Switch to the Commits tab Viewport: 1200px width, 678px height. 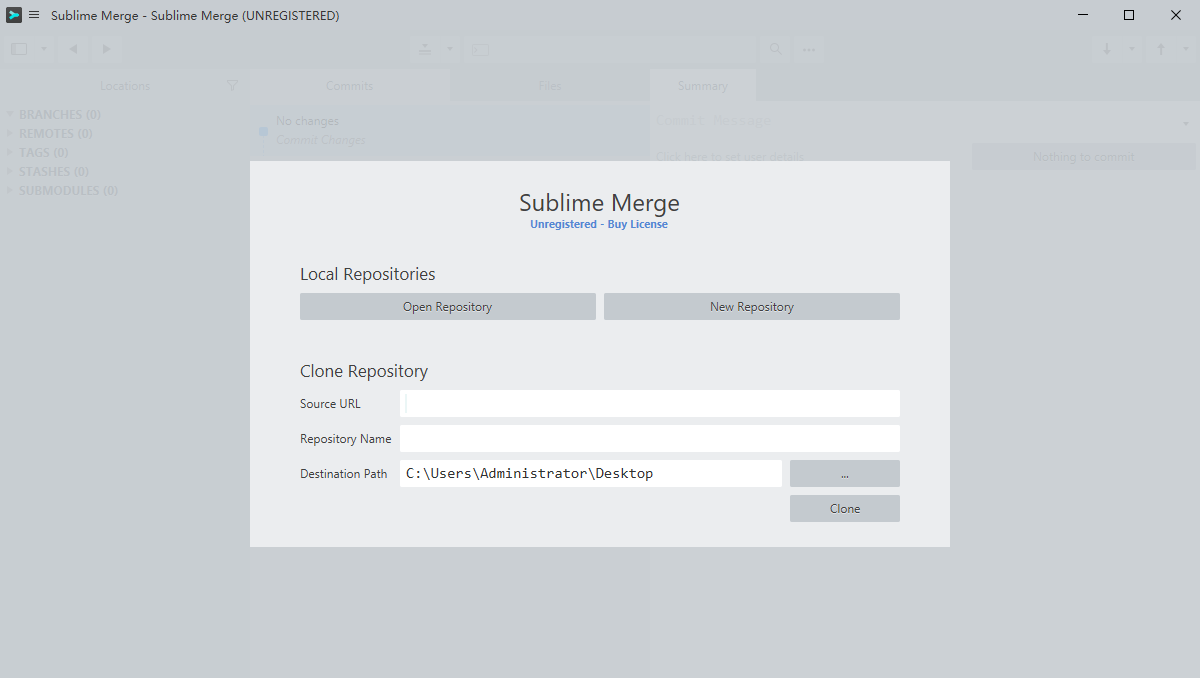[x=349, y=86]
